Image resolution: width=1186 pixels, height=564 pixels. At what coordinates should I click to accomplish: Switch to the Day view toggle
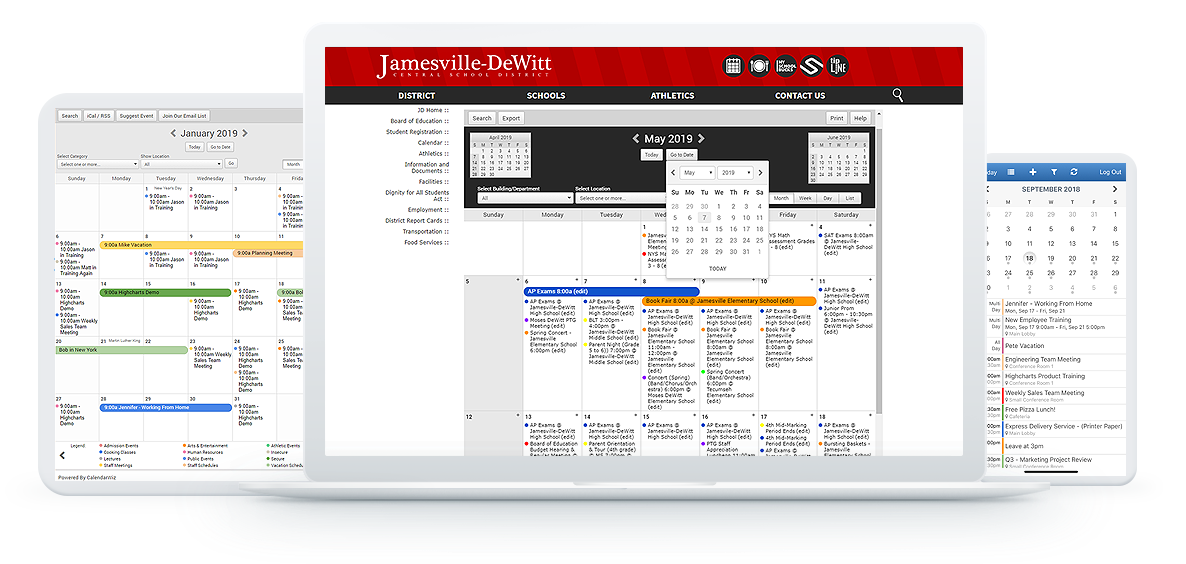[827, 198]
